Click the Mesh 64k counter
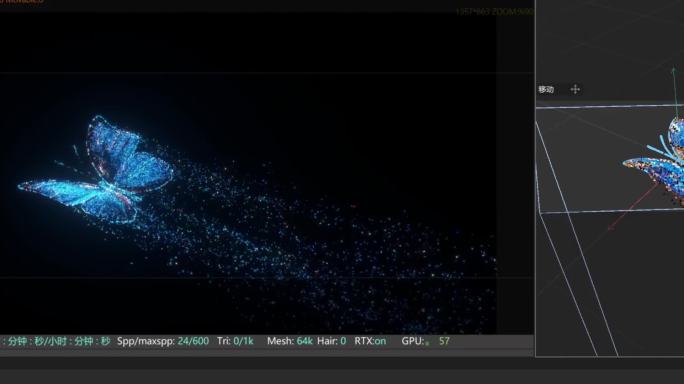Viewport: 684px width, 384px height. [x=290, y=341]
